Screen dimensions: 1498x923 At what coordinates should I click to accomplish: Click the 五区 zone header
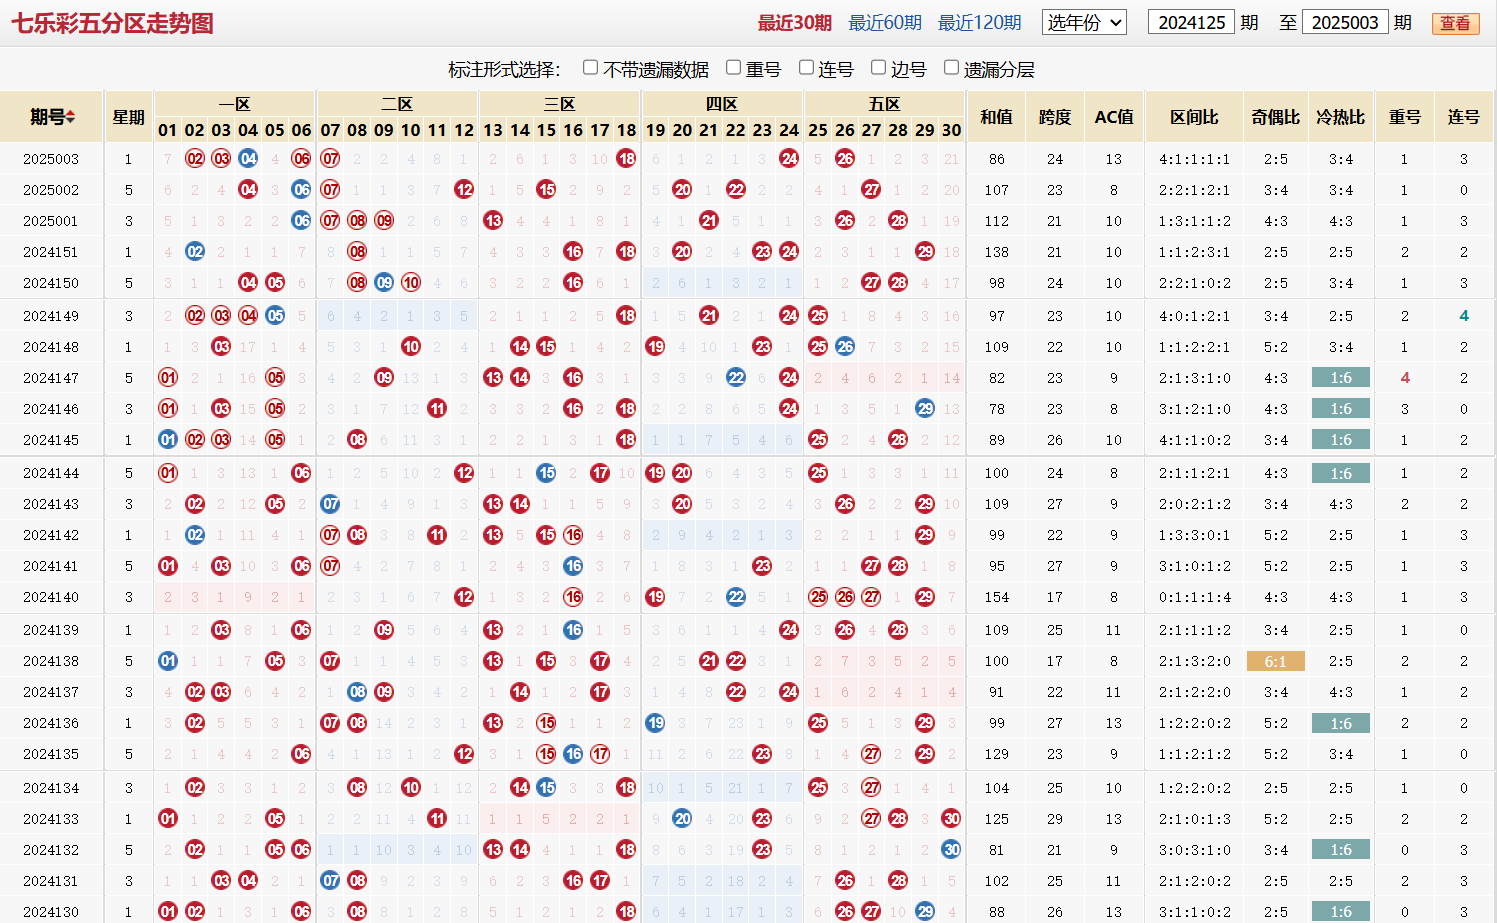(884, 104)
